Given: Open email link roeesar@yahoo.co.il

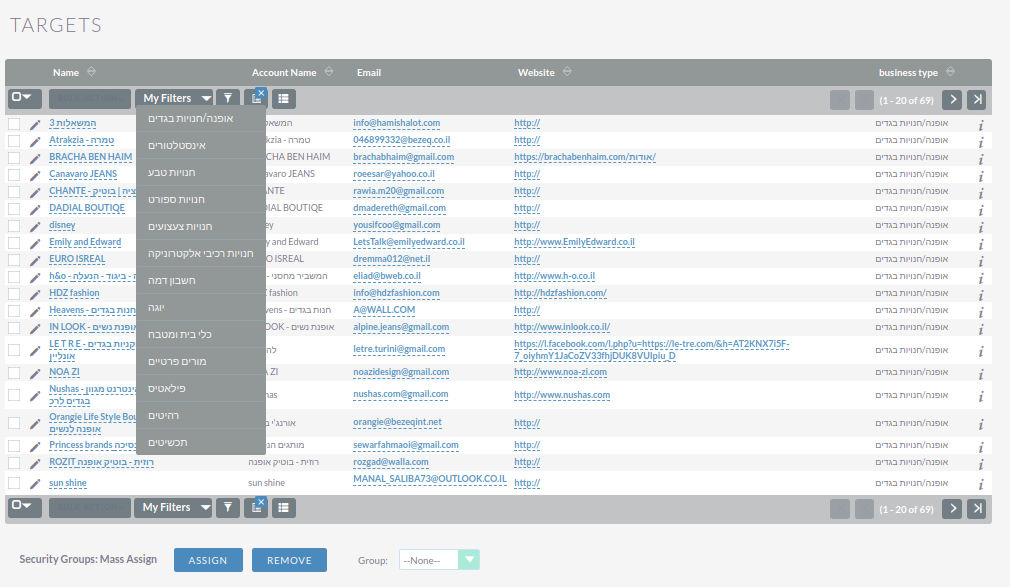Looking at the screenshot, I should [x=394, y=174].
